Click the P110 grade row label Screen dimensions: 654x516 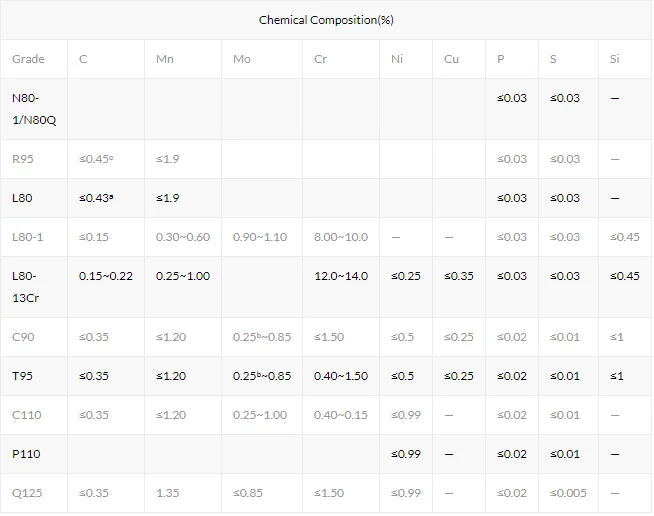point(26,454)
